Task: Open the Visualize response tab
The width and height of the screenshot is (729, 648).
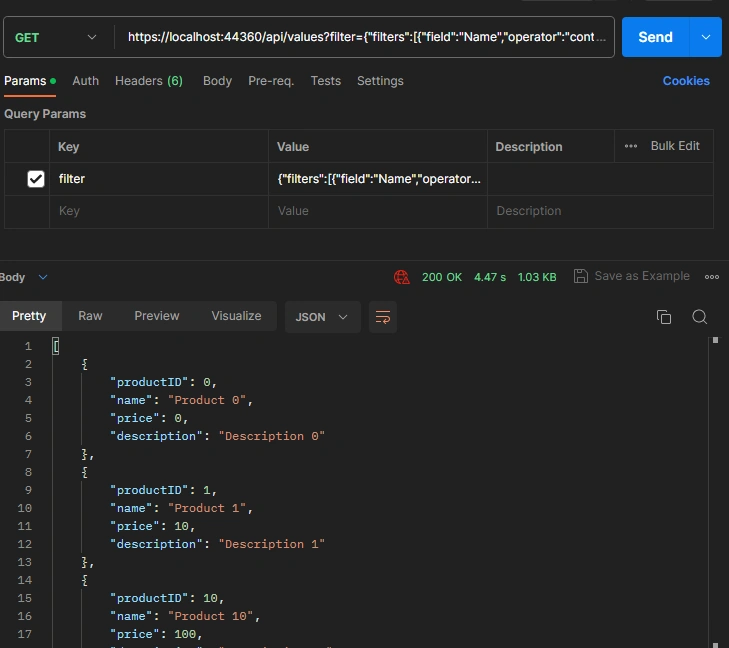Action: pyautogui.click(x=236, y=316)
